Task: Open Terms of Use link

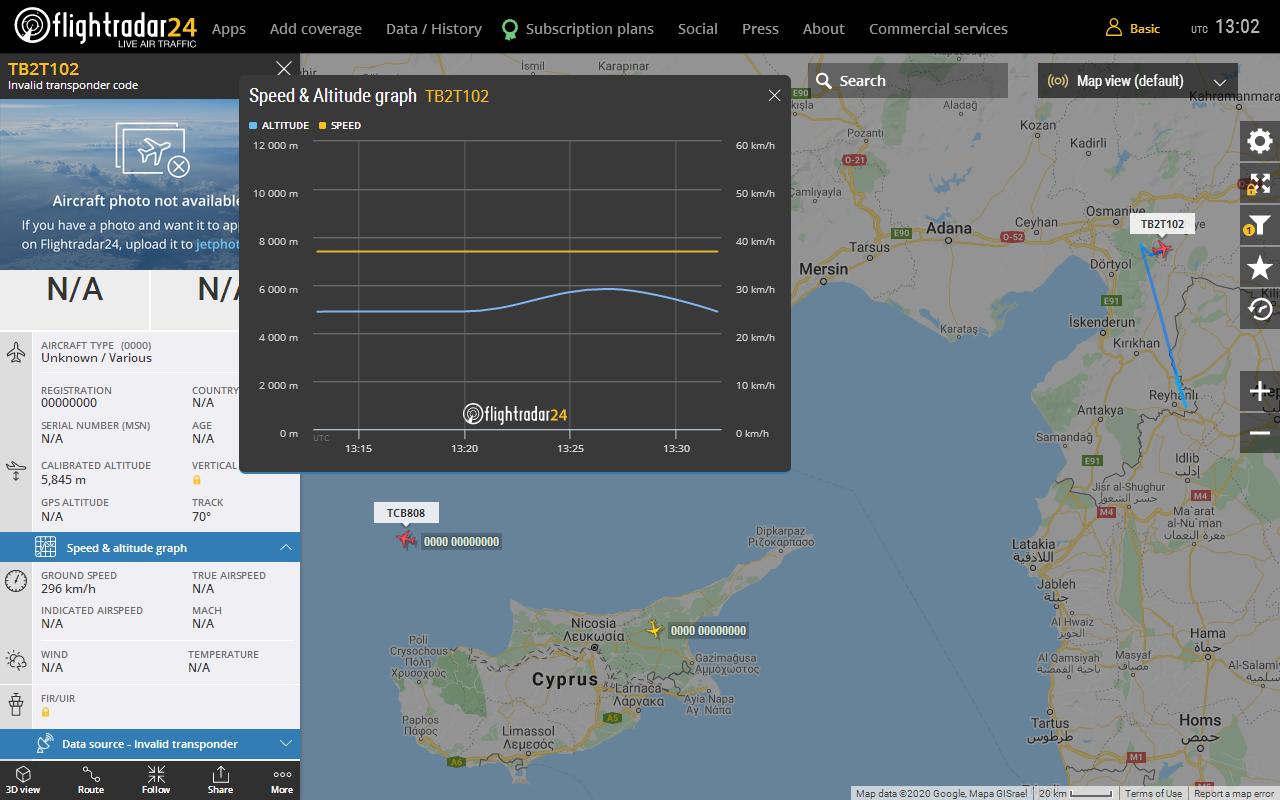Action: 1153,793
